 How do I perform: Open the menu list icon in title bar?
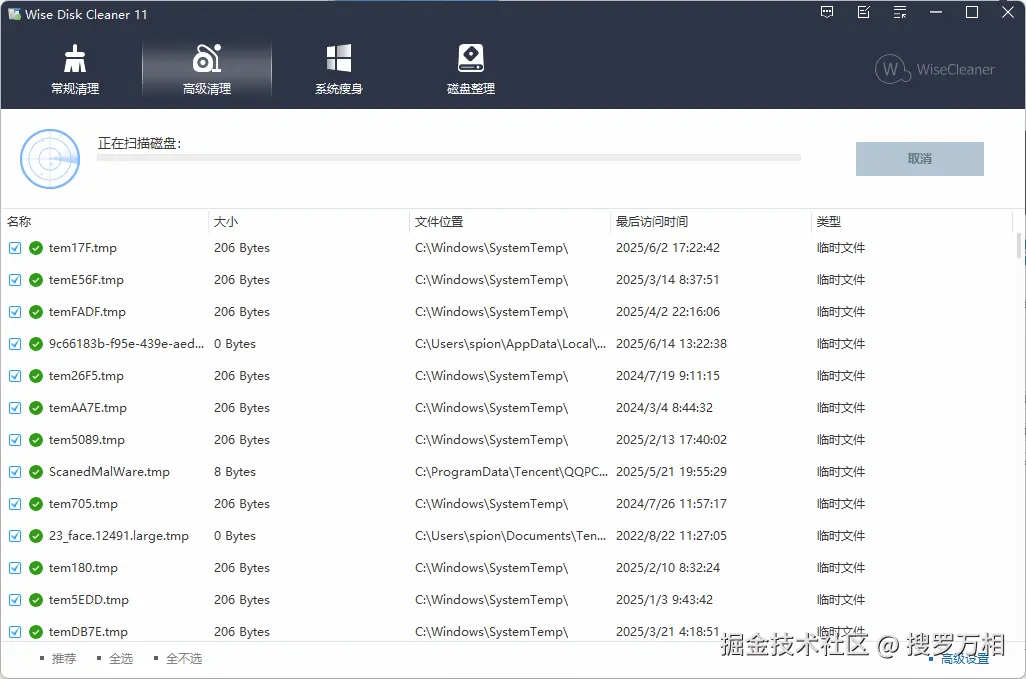click(900, 12)
